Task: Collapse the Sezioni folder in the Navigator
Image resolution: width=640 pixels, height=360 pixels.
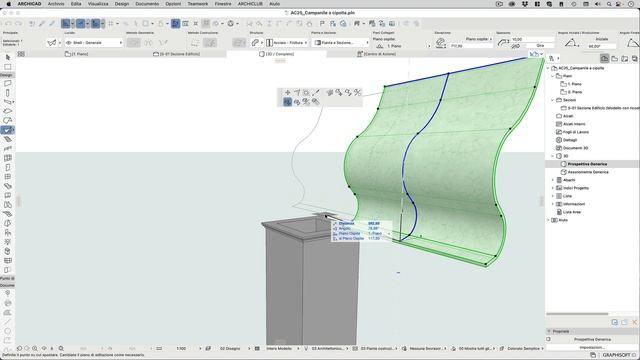Action: click(x=553, y=100)
